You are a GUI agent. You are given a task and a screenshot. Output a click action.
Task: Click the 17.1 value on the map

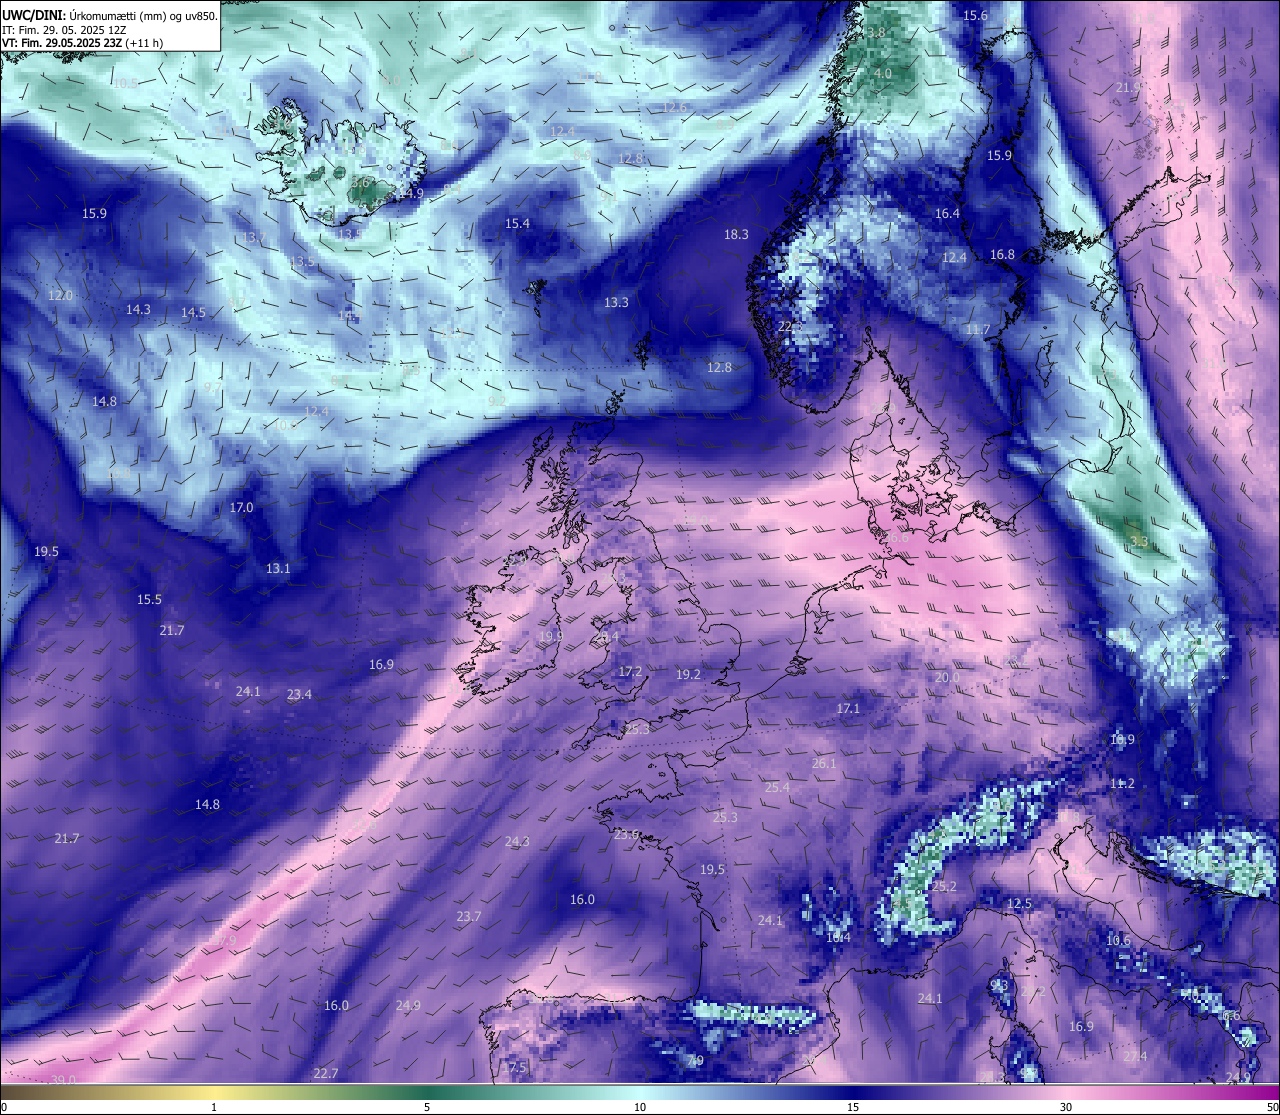click(x=848, y=709)
